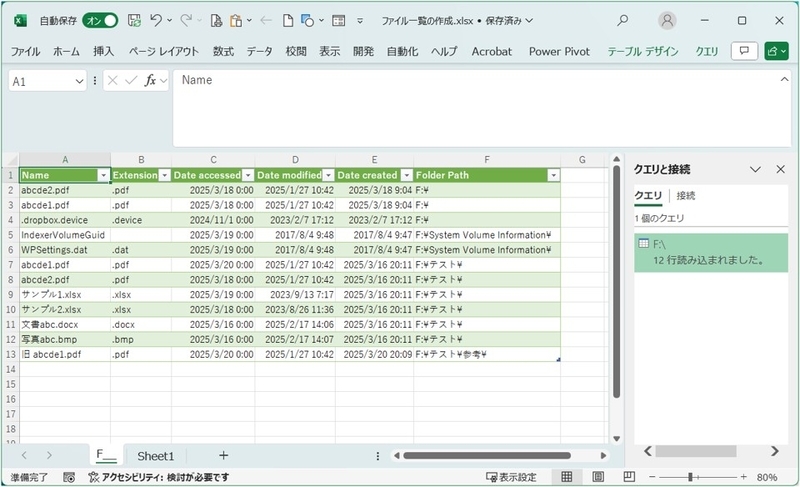This screenshot has height=487, width=800.
Task: Select cell containing .dropbox.device
Action: [65, 220]
